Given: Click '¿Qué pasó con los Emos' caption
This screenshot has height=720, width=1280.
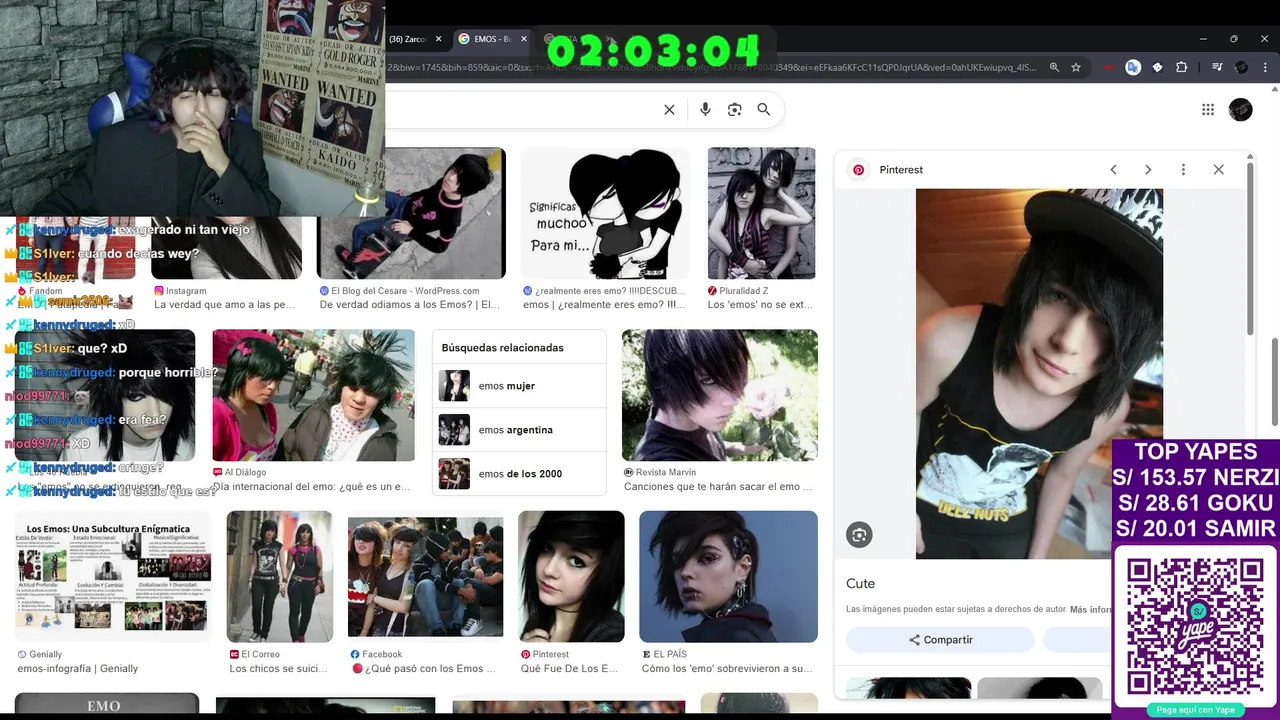Looking at the screenshot, I should pos(424,669).
